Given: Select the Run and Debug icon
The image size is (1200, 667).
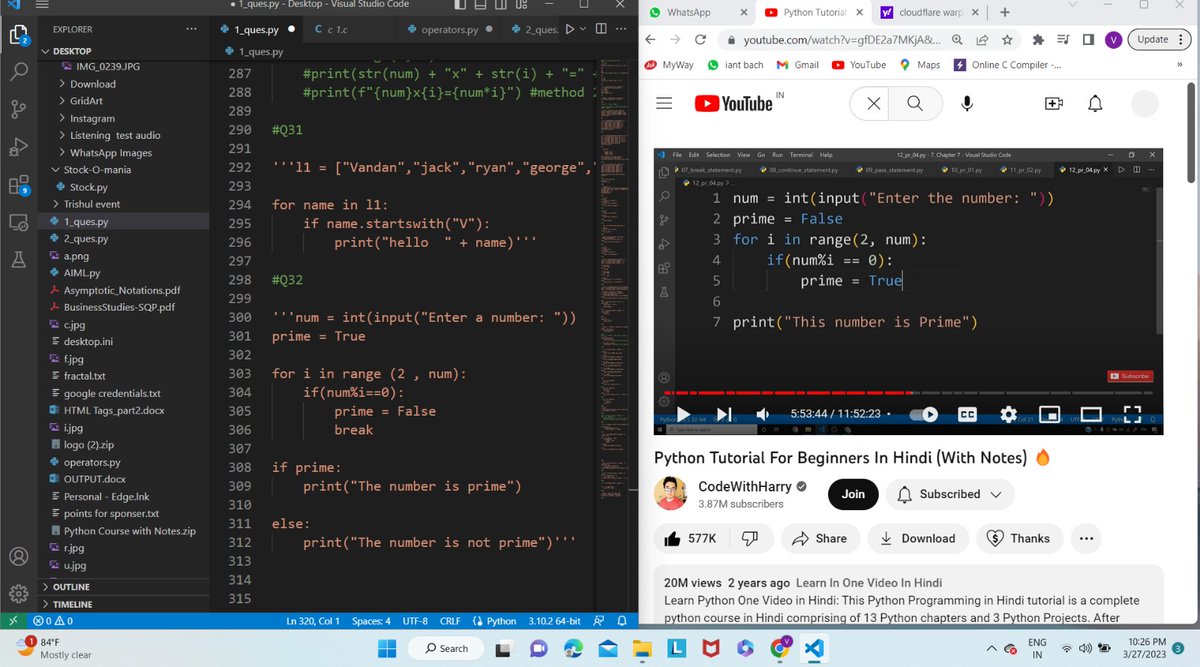Looking at the screenshot, I should coord(18,148).
